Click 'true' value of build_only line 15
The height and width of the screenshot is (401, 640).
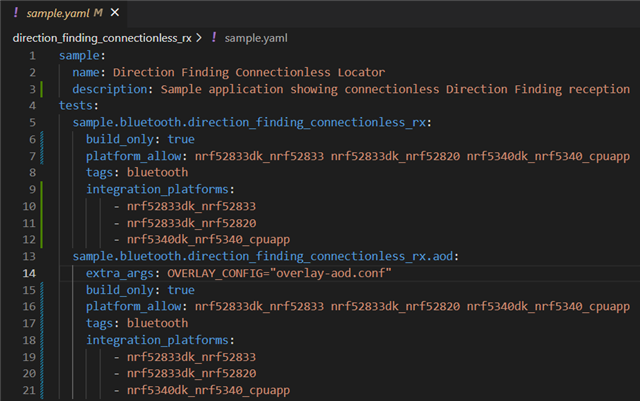coord(181,290)
